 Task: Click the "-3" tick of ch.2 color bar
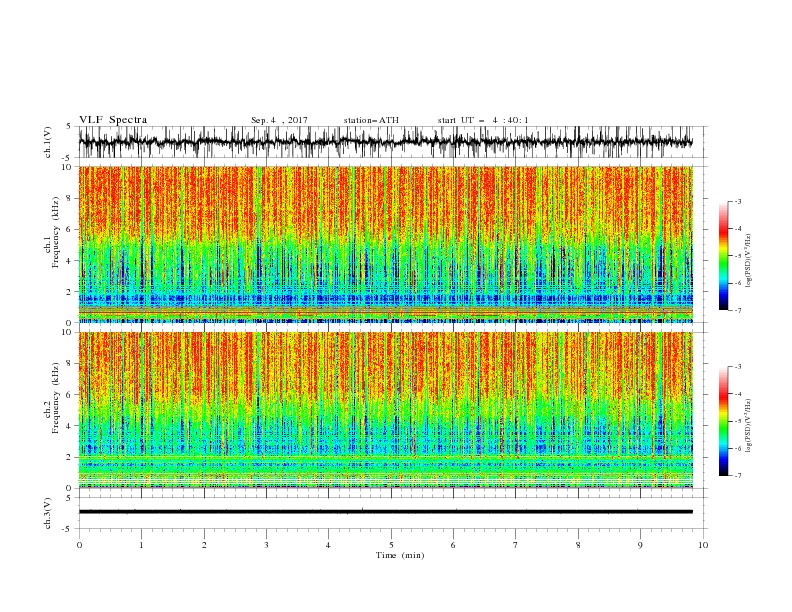(737, 367)
